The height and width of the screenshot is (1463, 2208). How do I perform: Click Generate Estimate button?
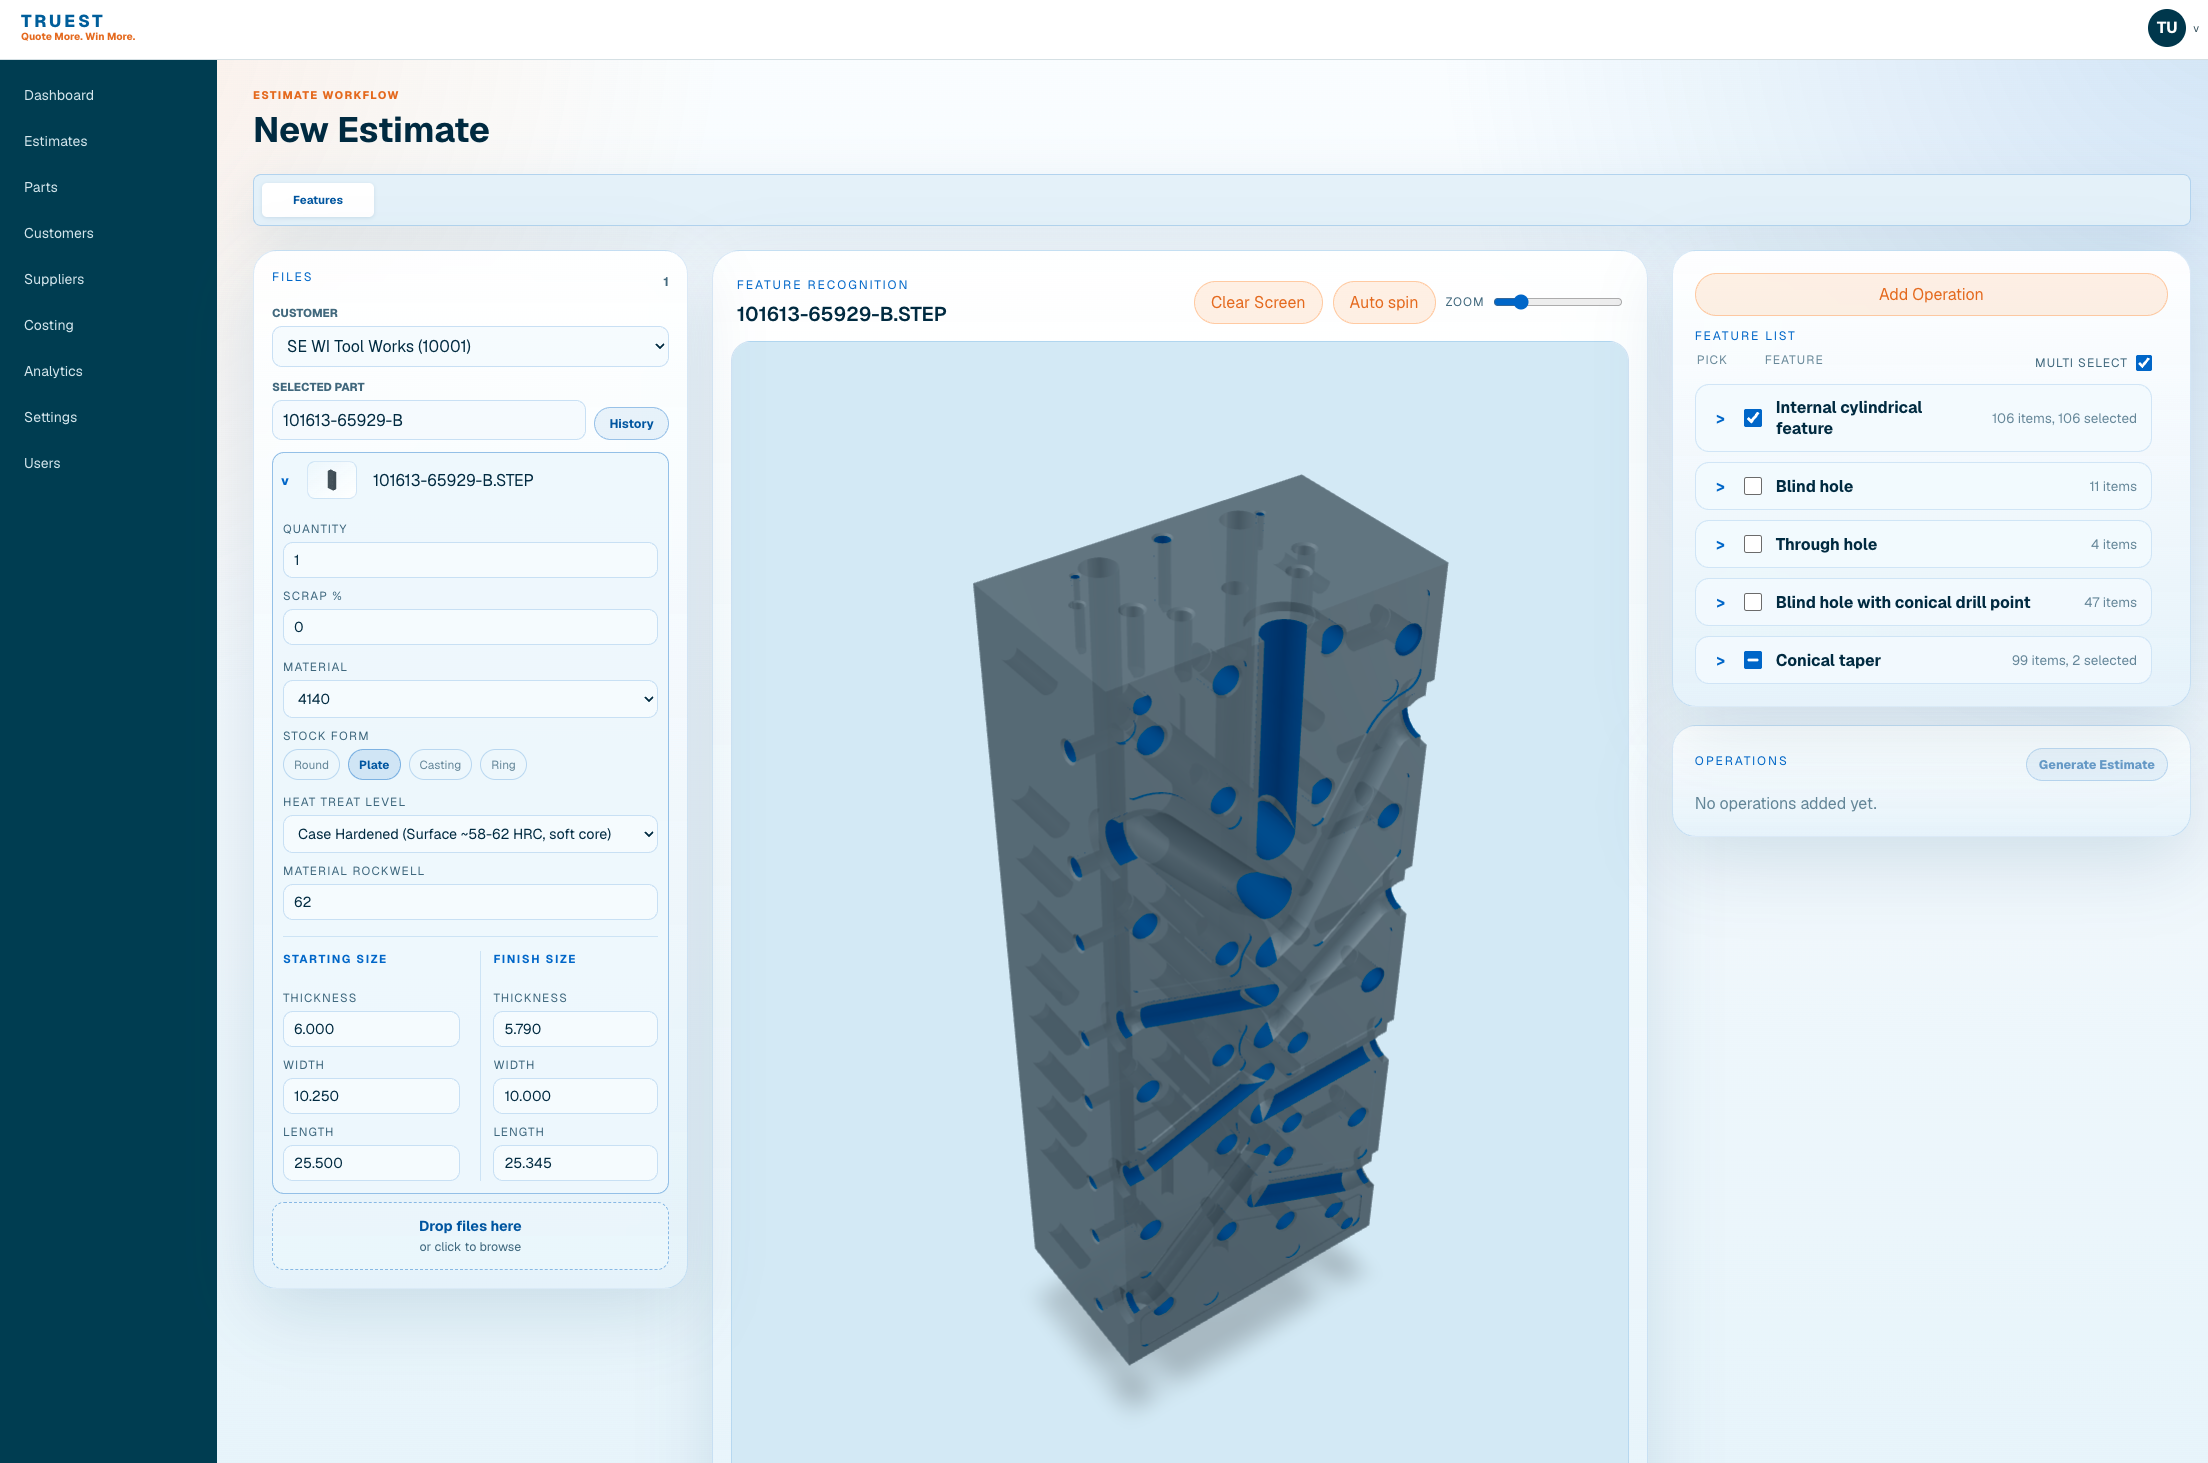tap(2096, 764)
